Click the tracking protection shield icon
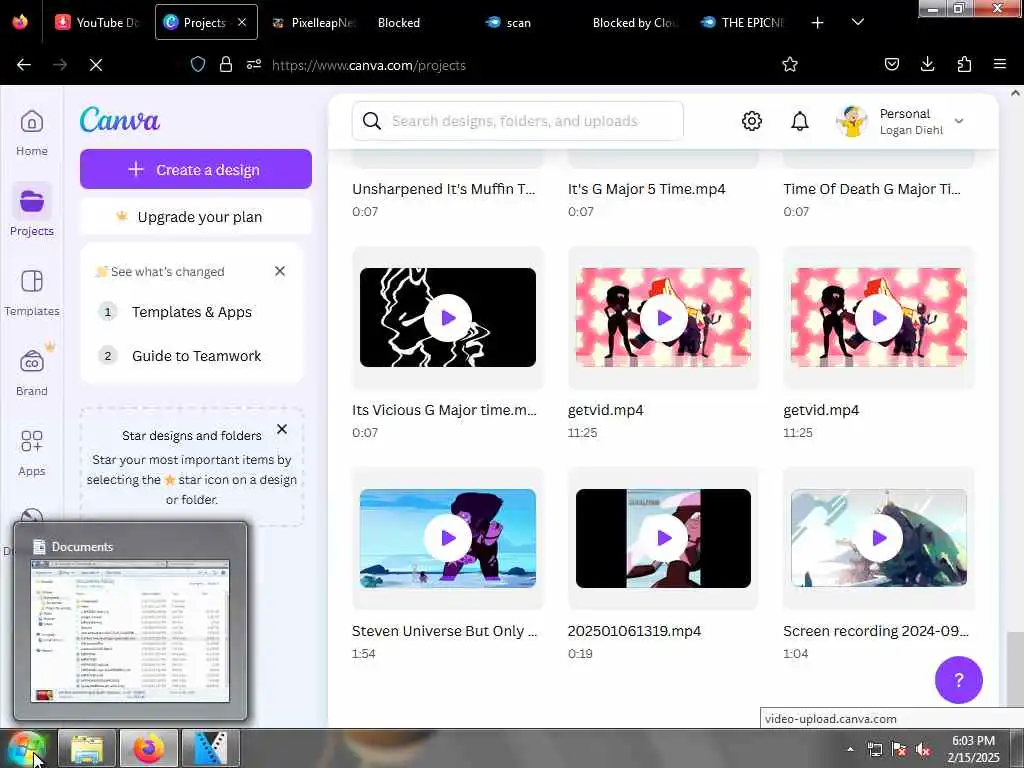The width and height of the screenshot is (1024, 768). pos(198,64)
